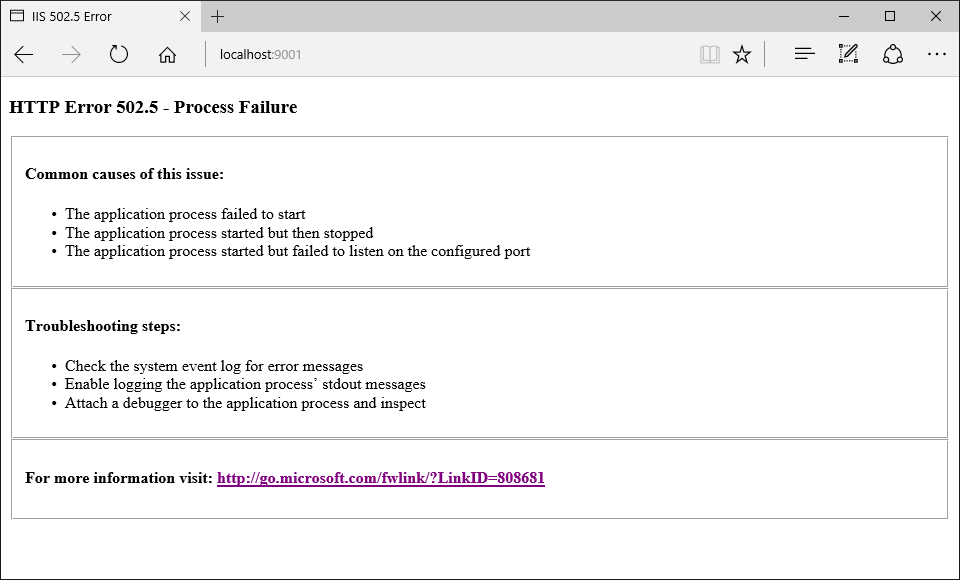Start a Web Note on this page
The height and width of the screenshot is (580, 960).
(x=848, y=54)
